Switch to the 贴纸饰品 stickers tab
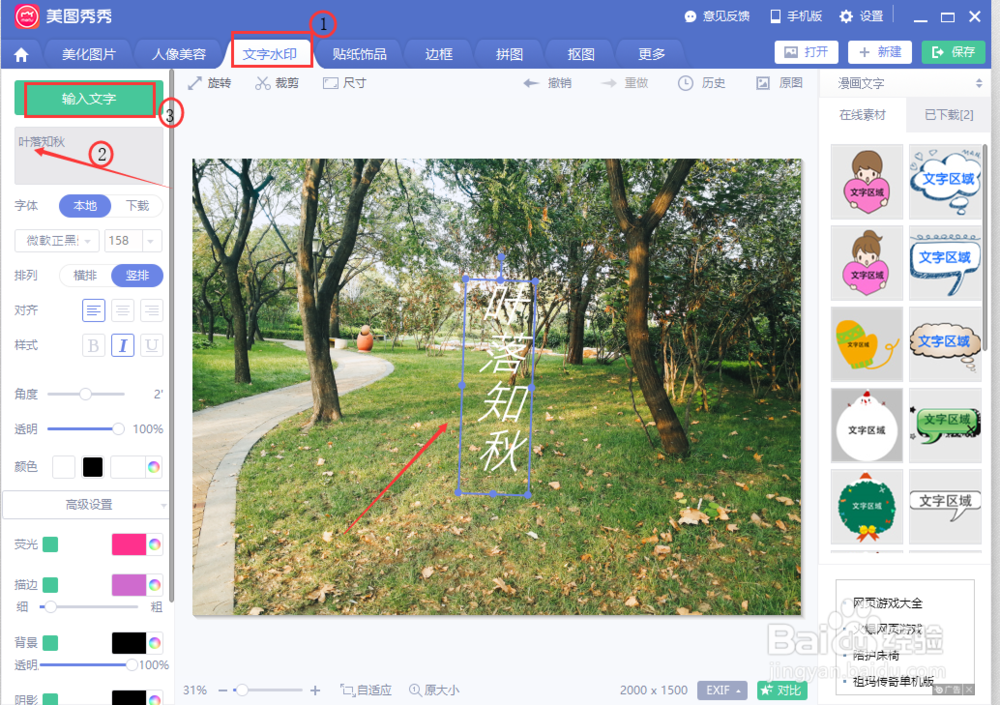This screenshot has width=1000, height=705. [x=359, y=54]
